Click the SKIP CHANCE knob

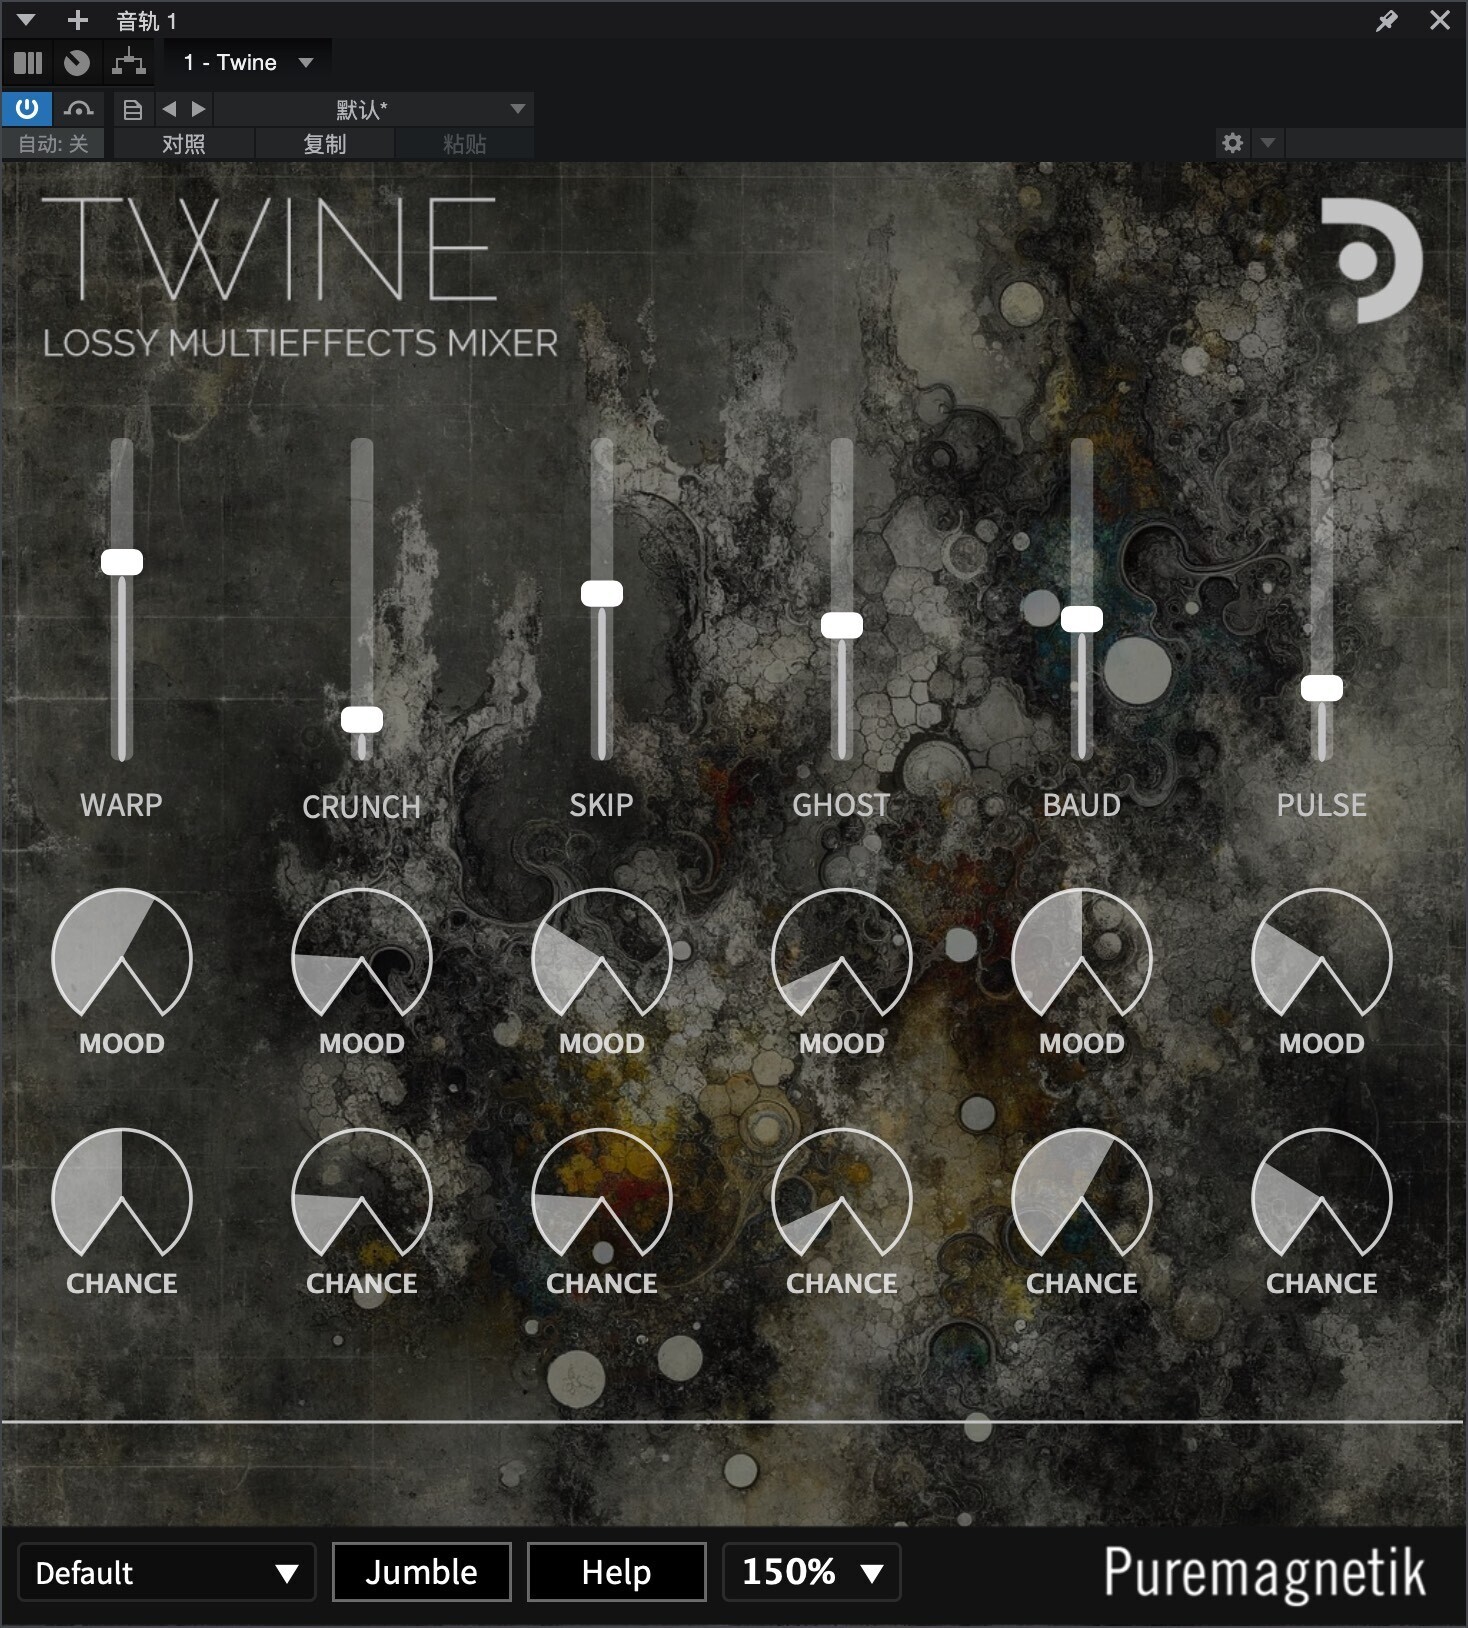coord(602,1193)
